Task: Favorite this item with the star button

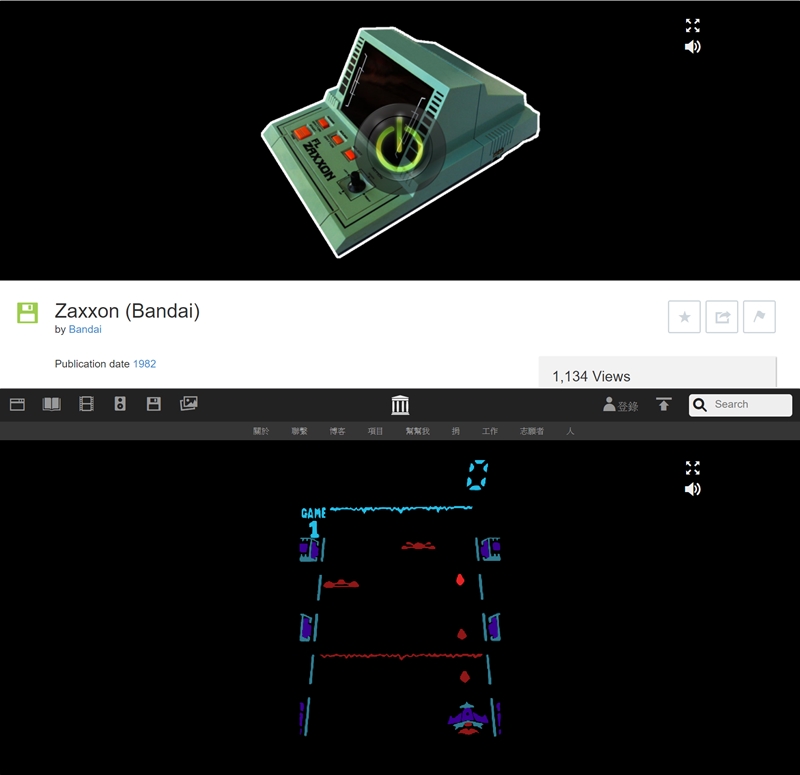Action: (684, 317)
